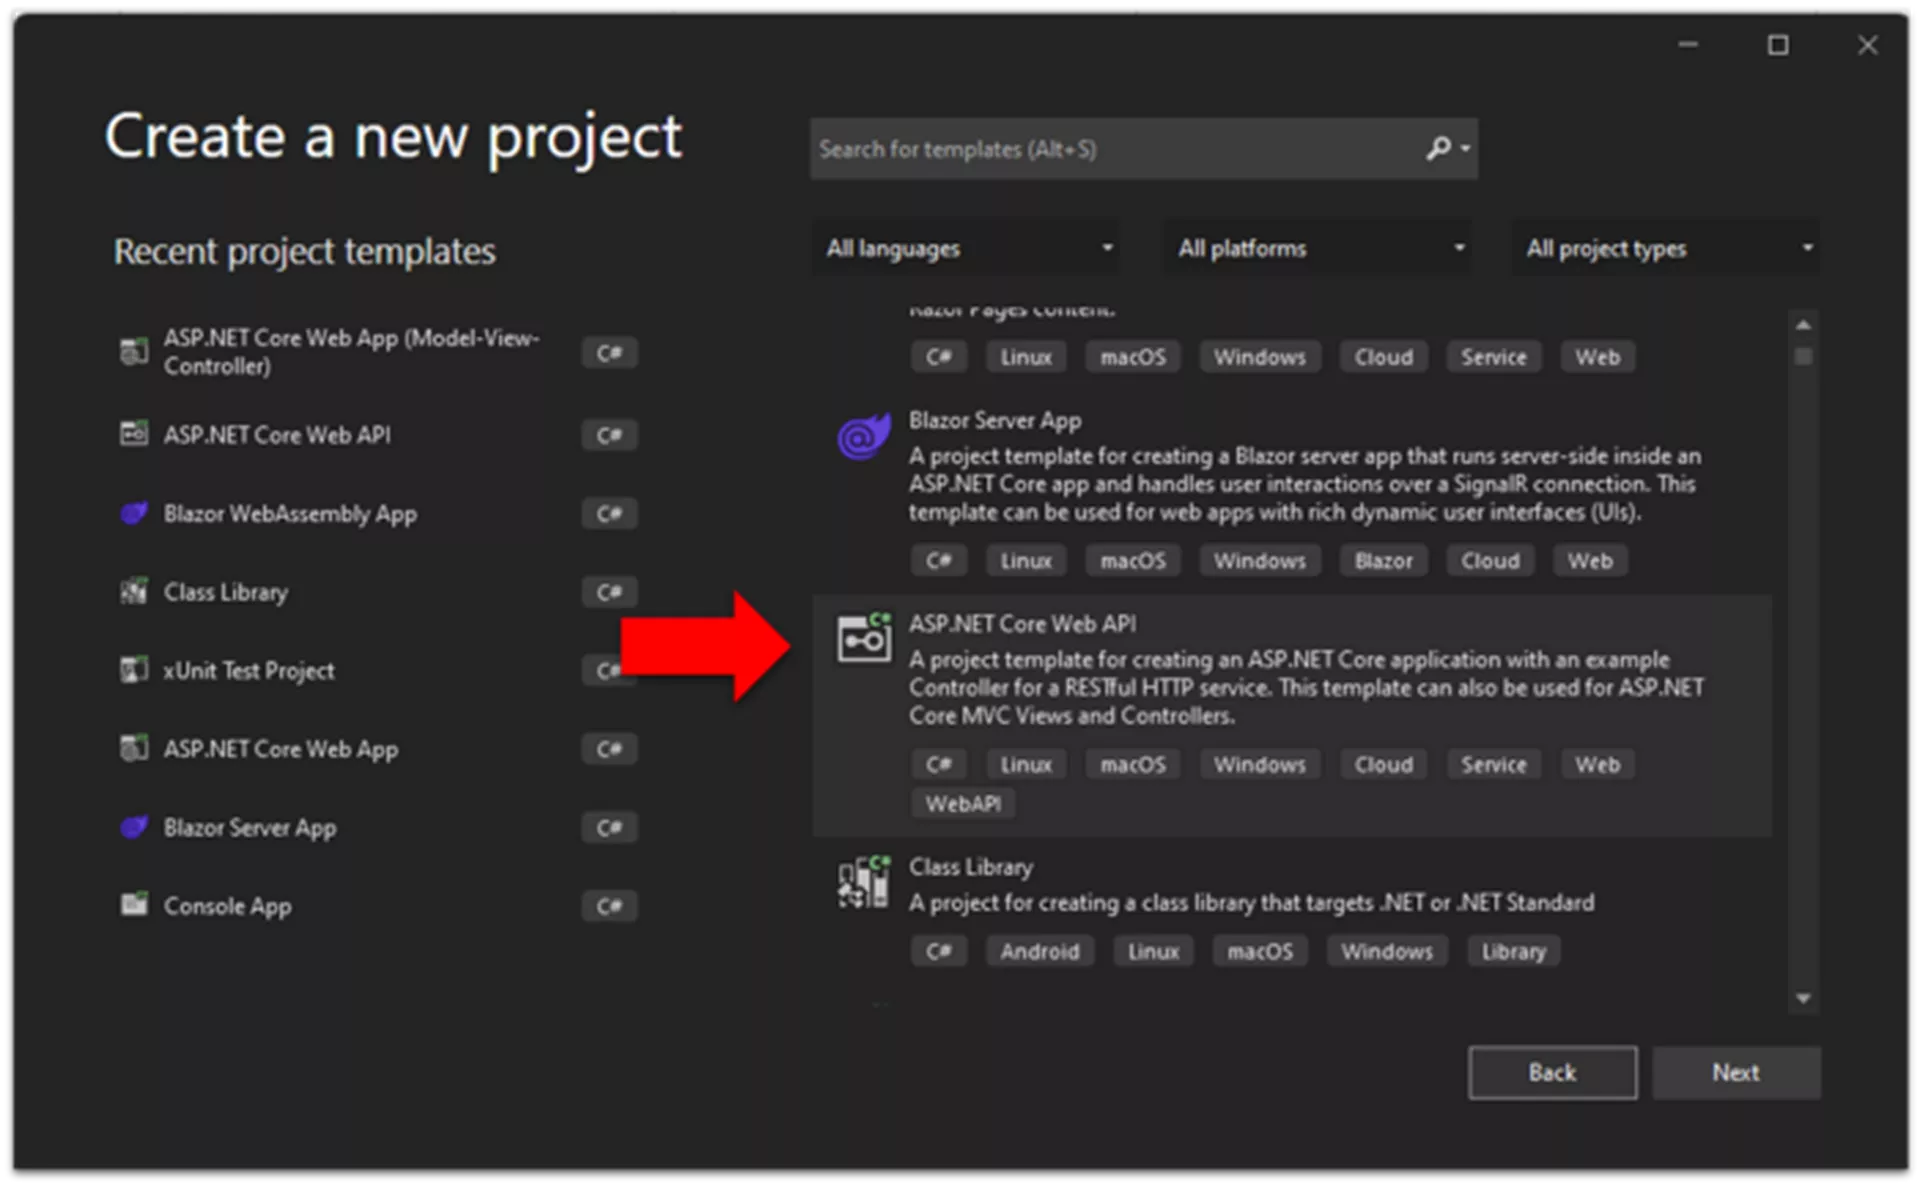The width and height of the screenshot is (1920, 1185).
Task: Select recent xUnit Test Project icon
Action: click(x=134, y=669)
